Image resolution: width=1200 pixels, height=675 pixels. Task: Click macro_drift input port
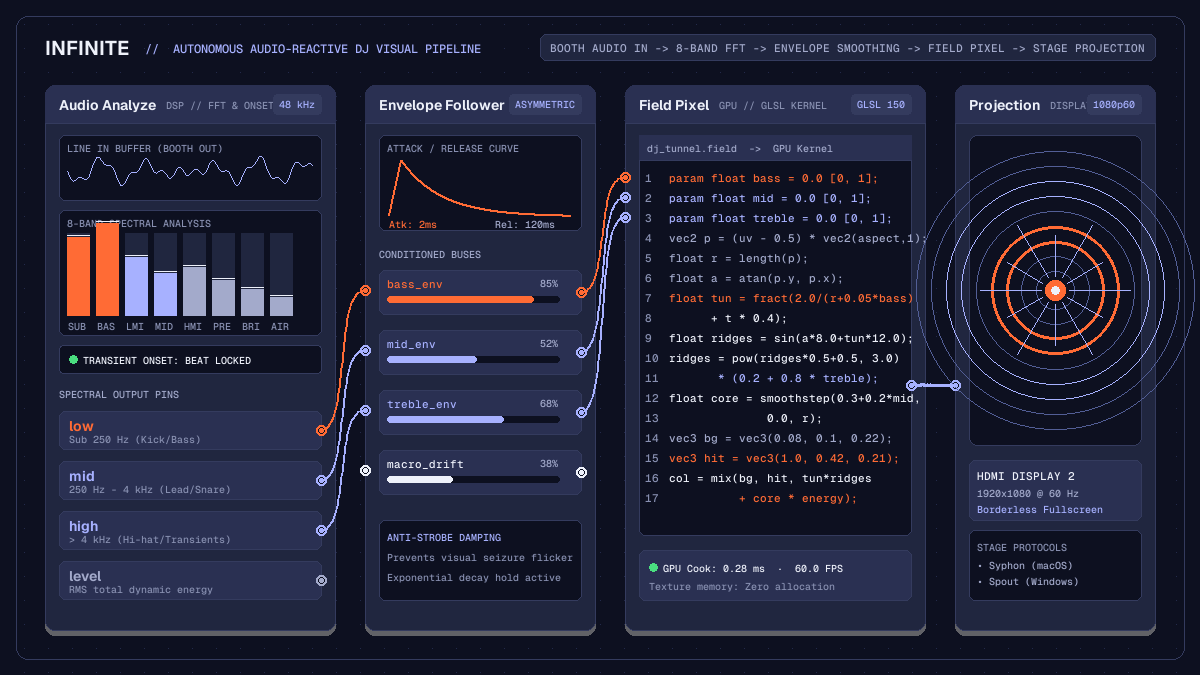365,470
